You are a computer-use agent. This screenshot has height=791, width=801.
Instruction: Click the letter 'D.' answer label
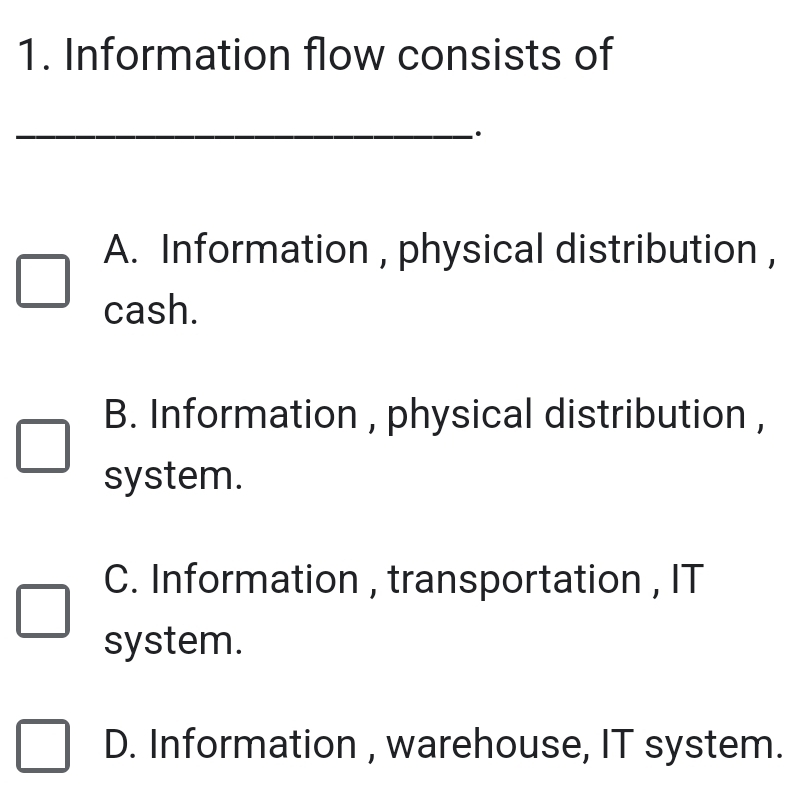122,746
